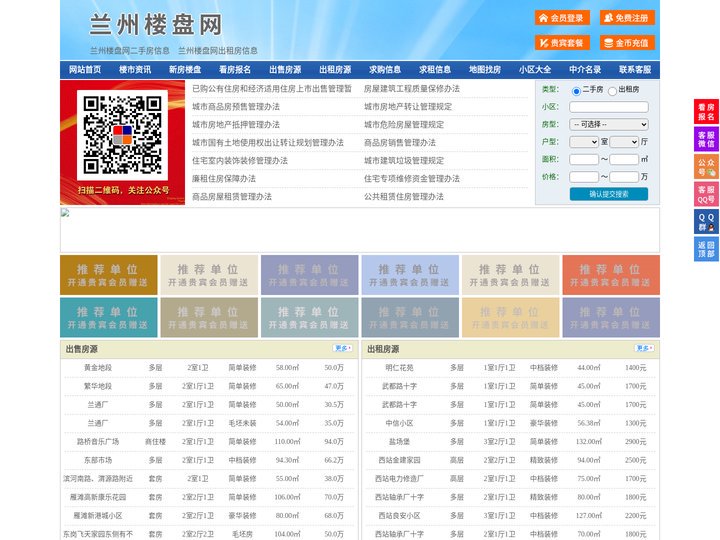Click the minimum 价格 input field
This screenshot has width=720, height=540.
click(584, 177)
